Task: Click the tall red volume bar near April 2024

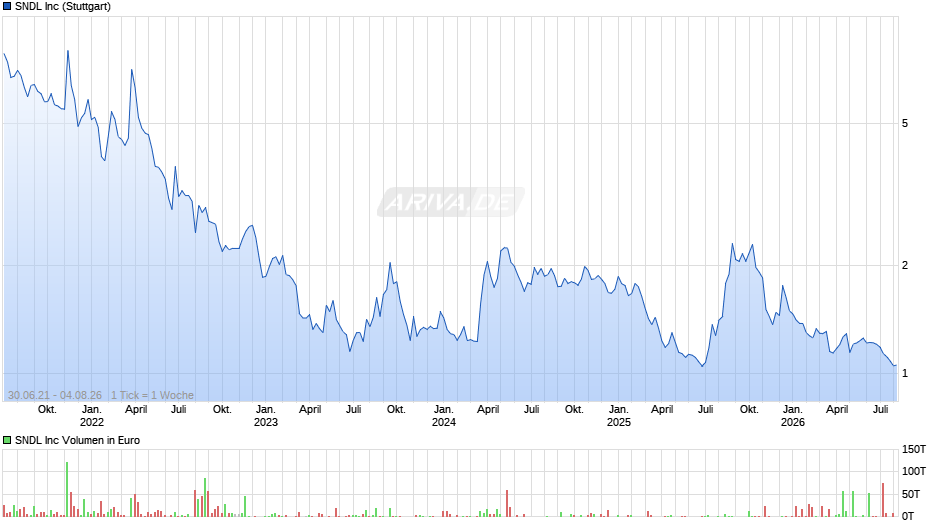Action: coord(507,504)
